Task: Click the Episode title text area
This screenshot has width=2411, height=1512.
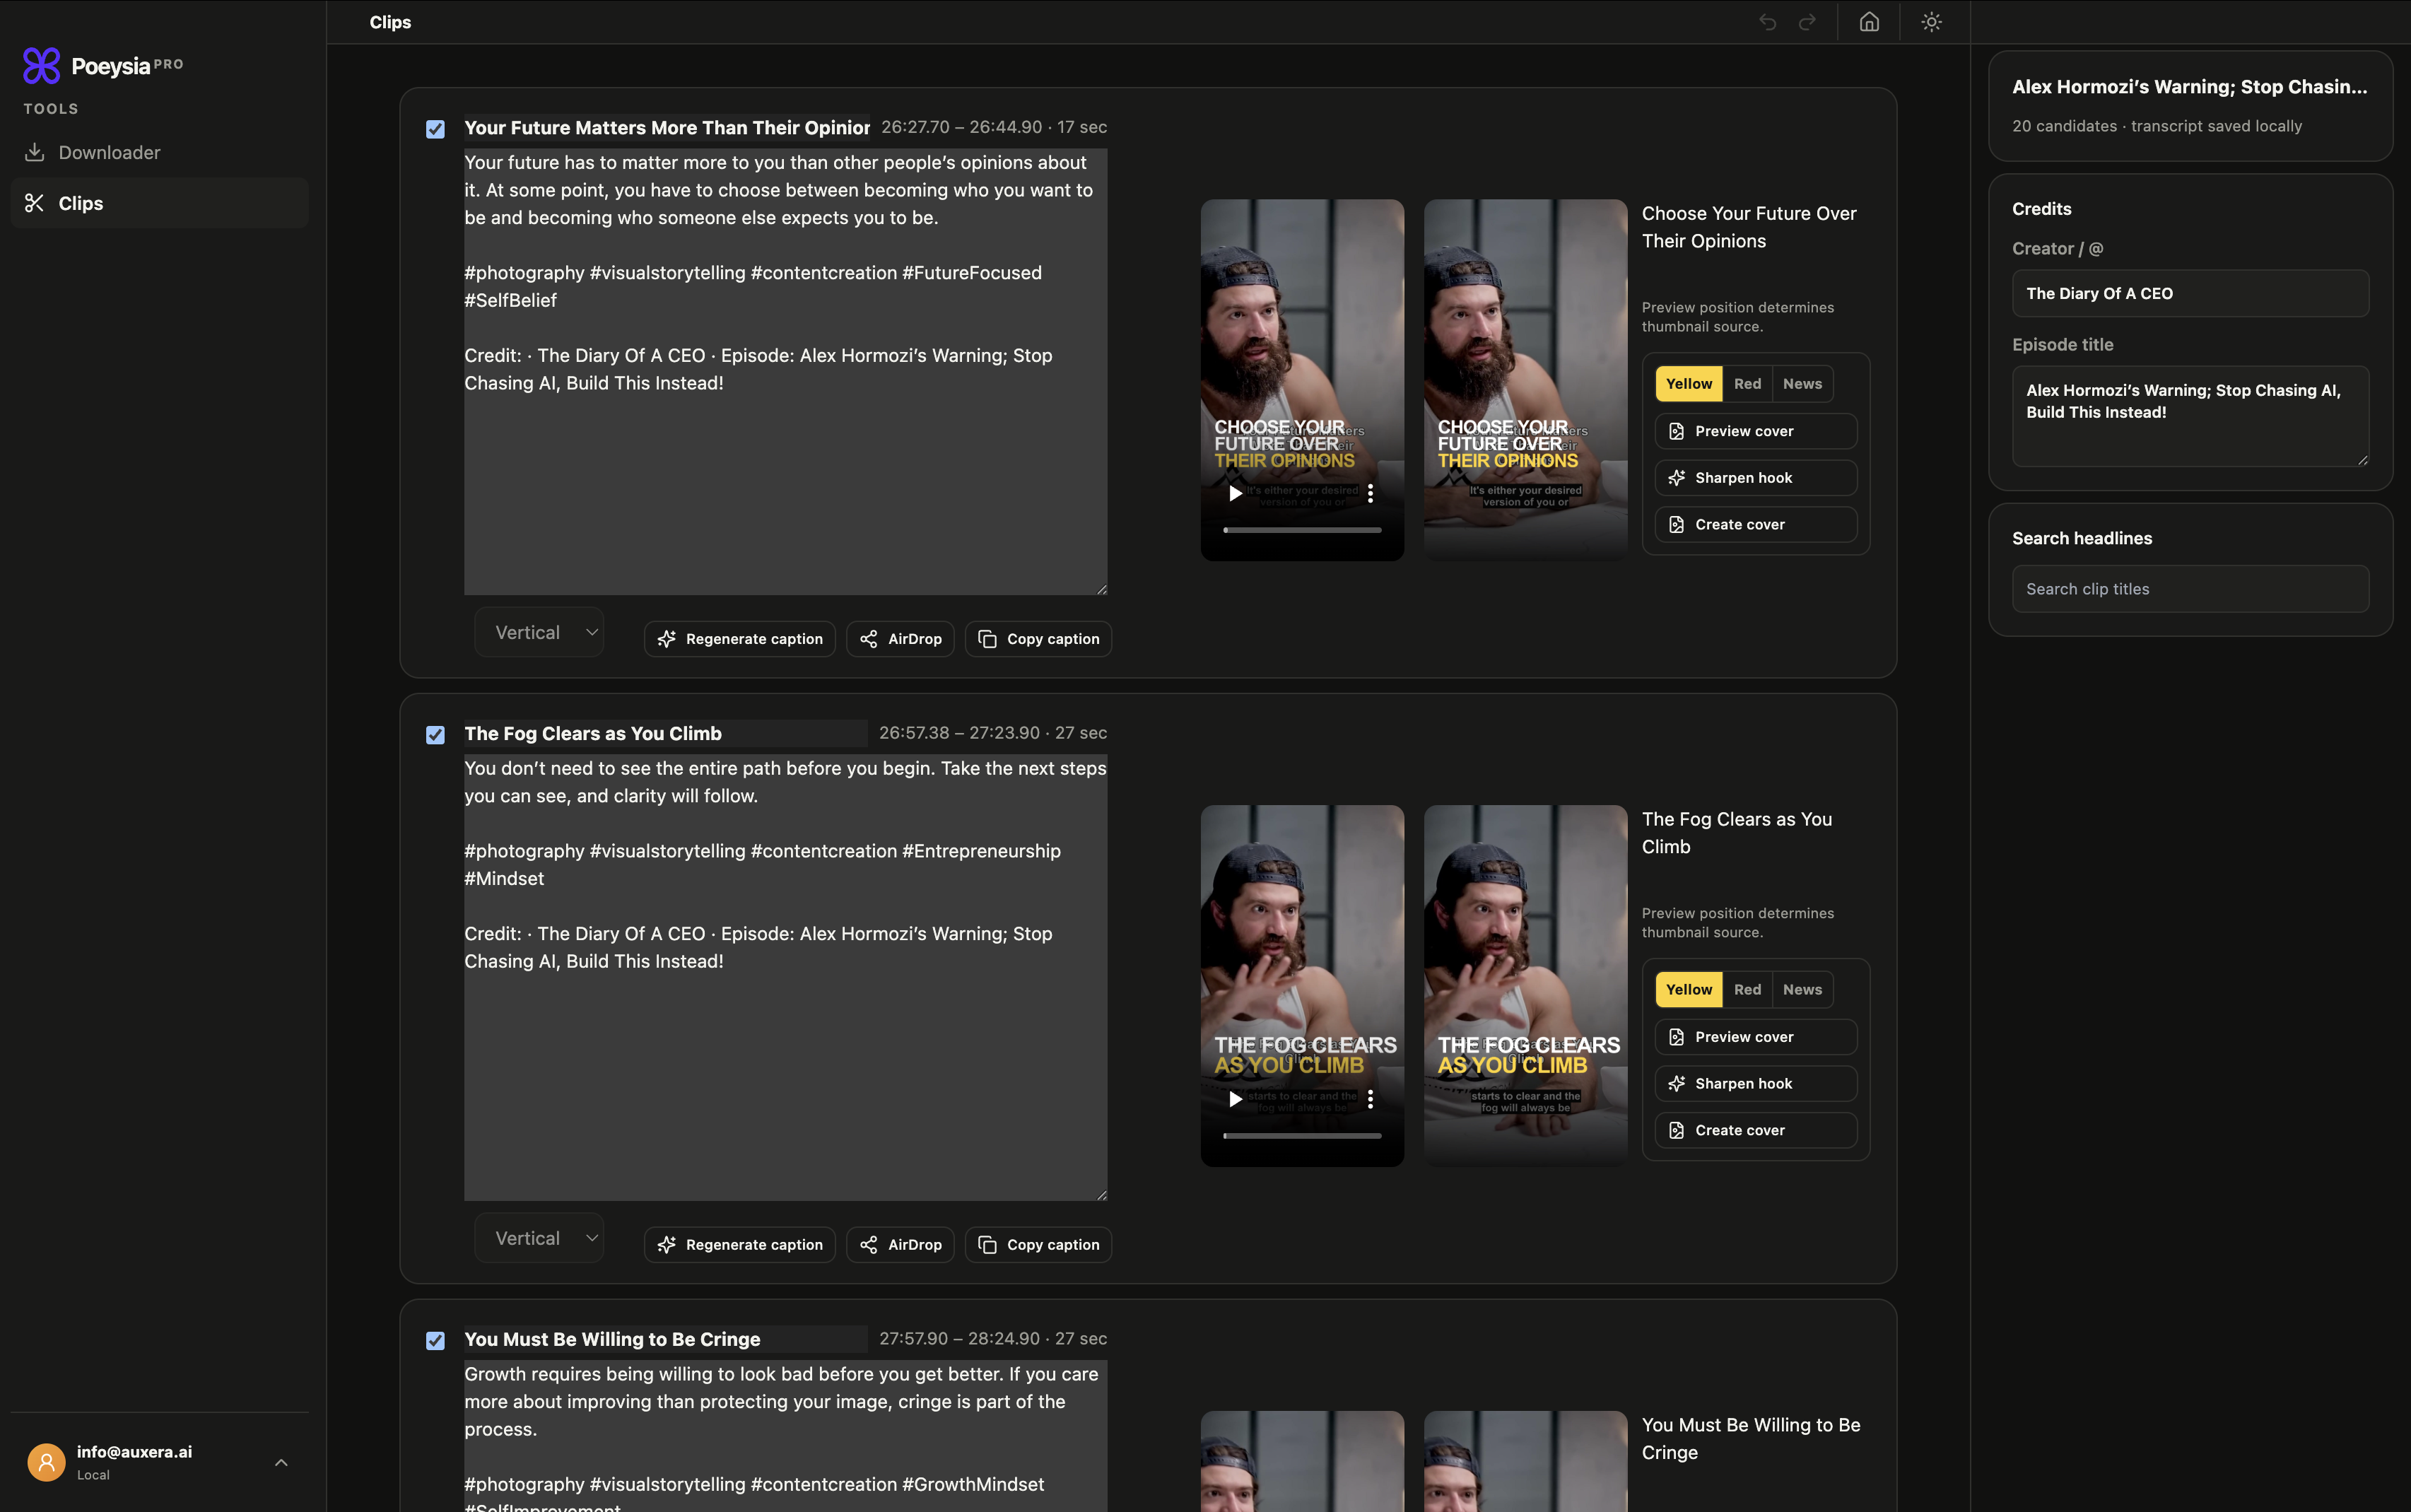Action: pyautogui.click(x=2190, y=416)
